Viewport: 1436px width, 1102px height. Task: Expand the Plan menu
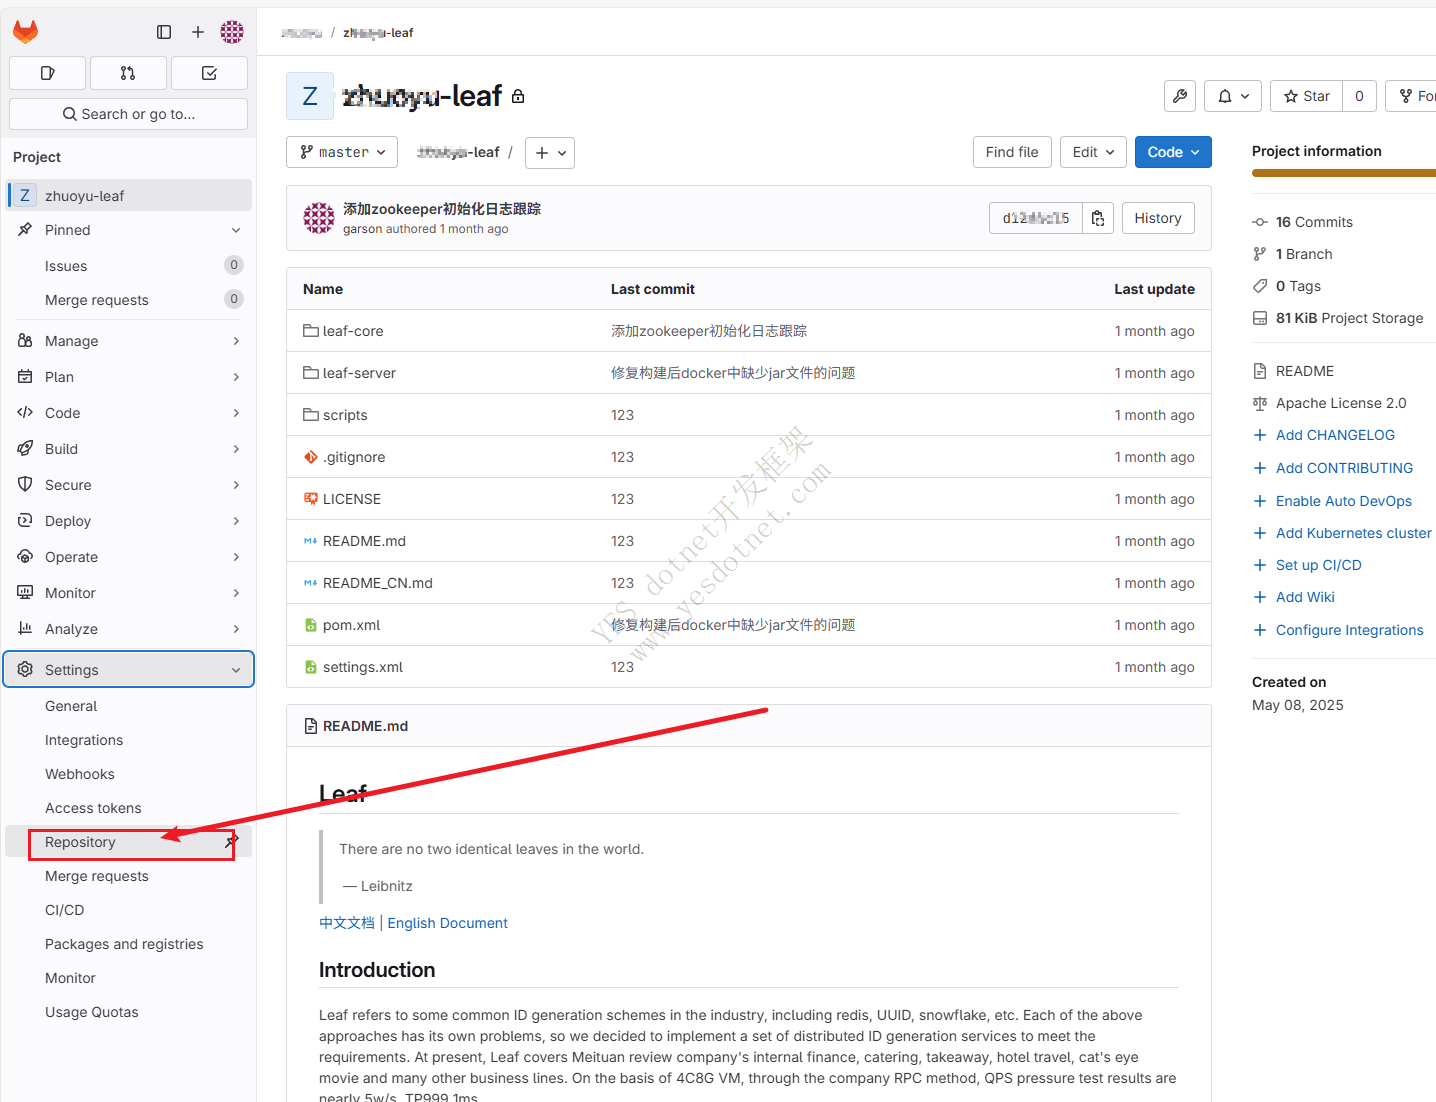click(x=128, y=377)
